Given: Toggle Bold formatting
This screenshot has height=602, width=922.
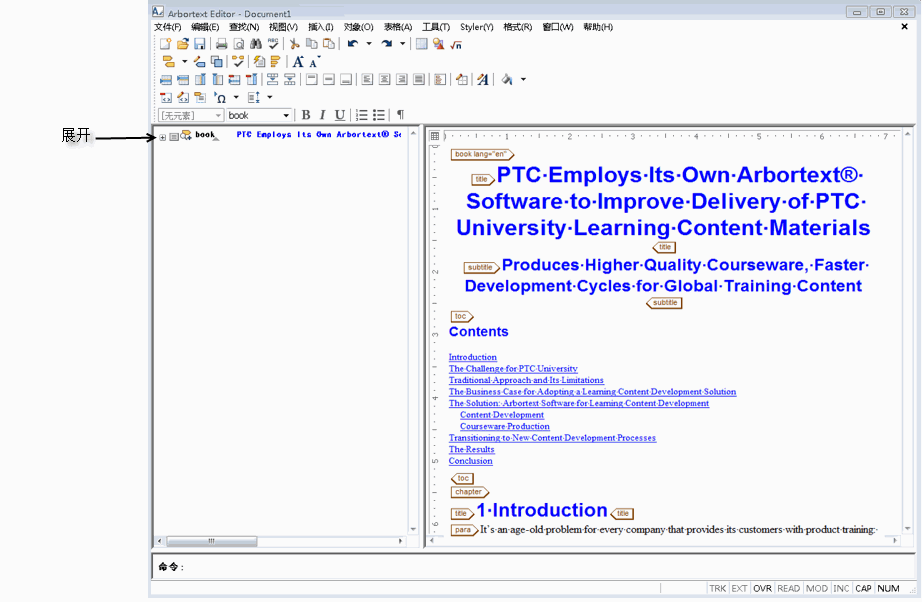Looking at the screenshot, I should (306, 115).
